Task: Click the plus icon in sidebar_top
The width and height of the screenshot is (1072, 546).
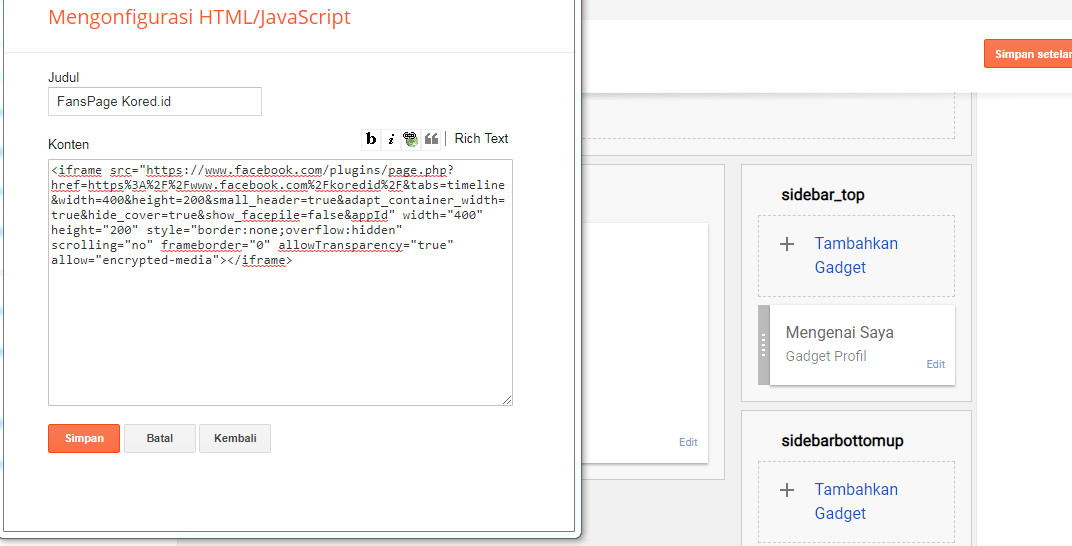Action: 787,244
